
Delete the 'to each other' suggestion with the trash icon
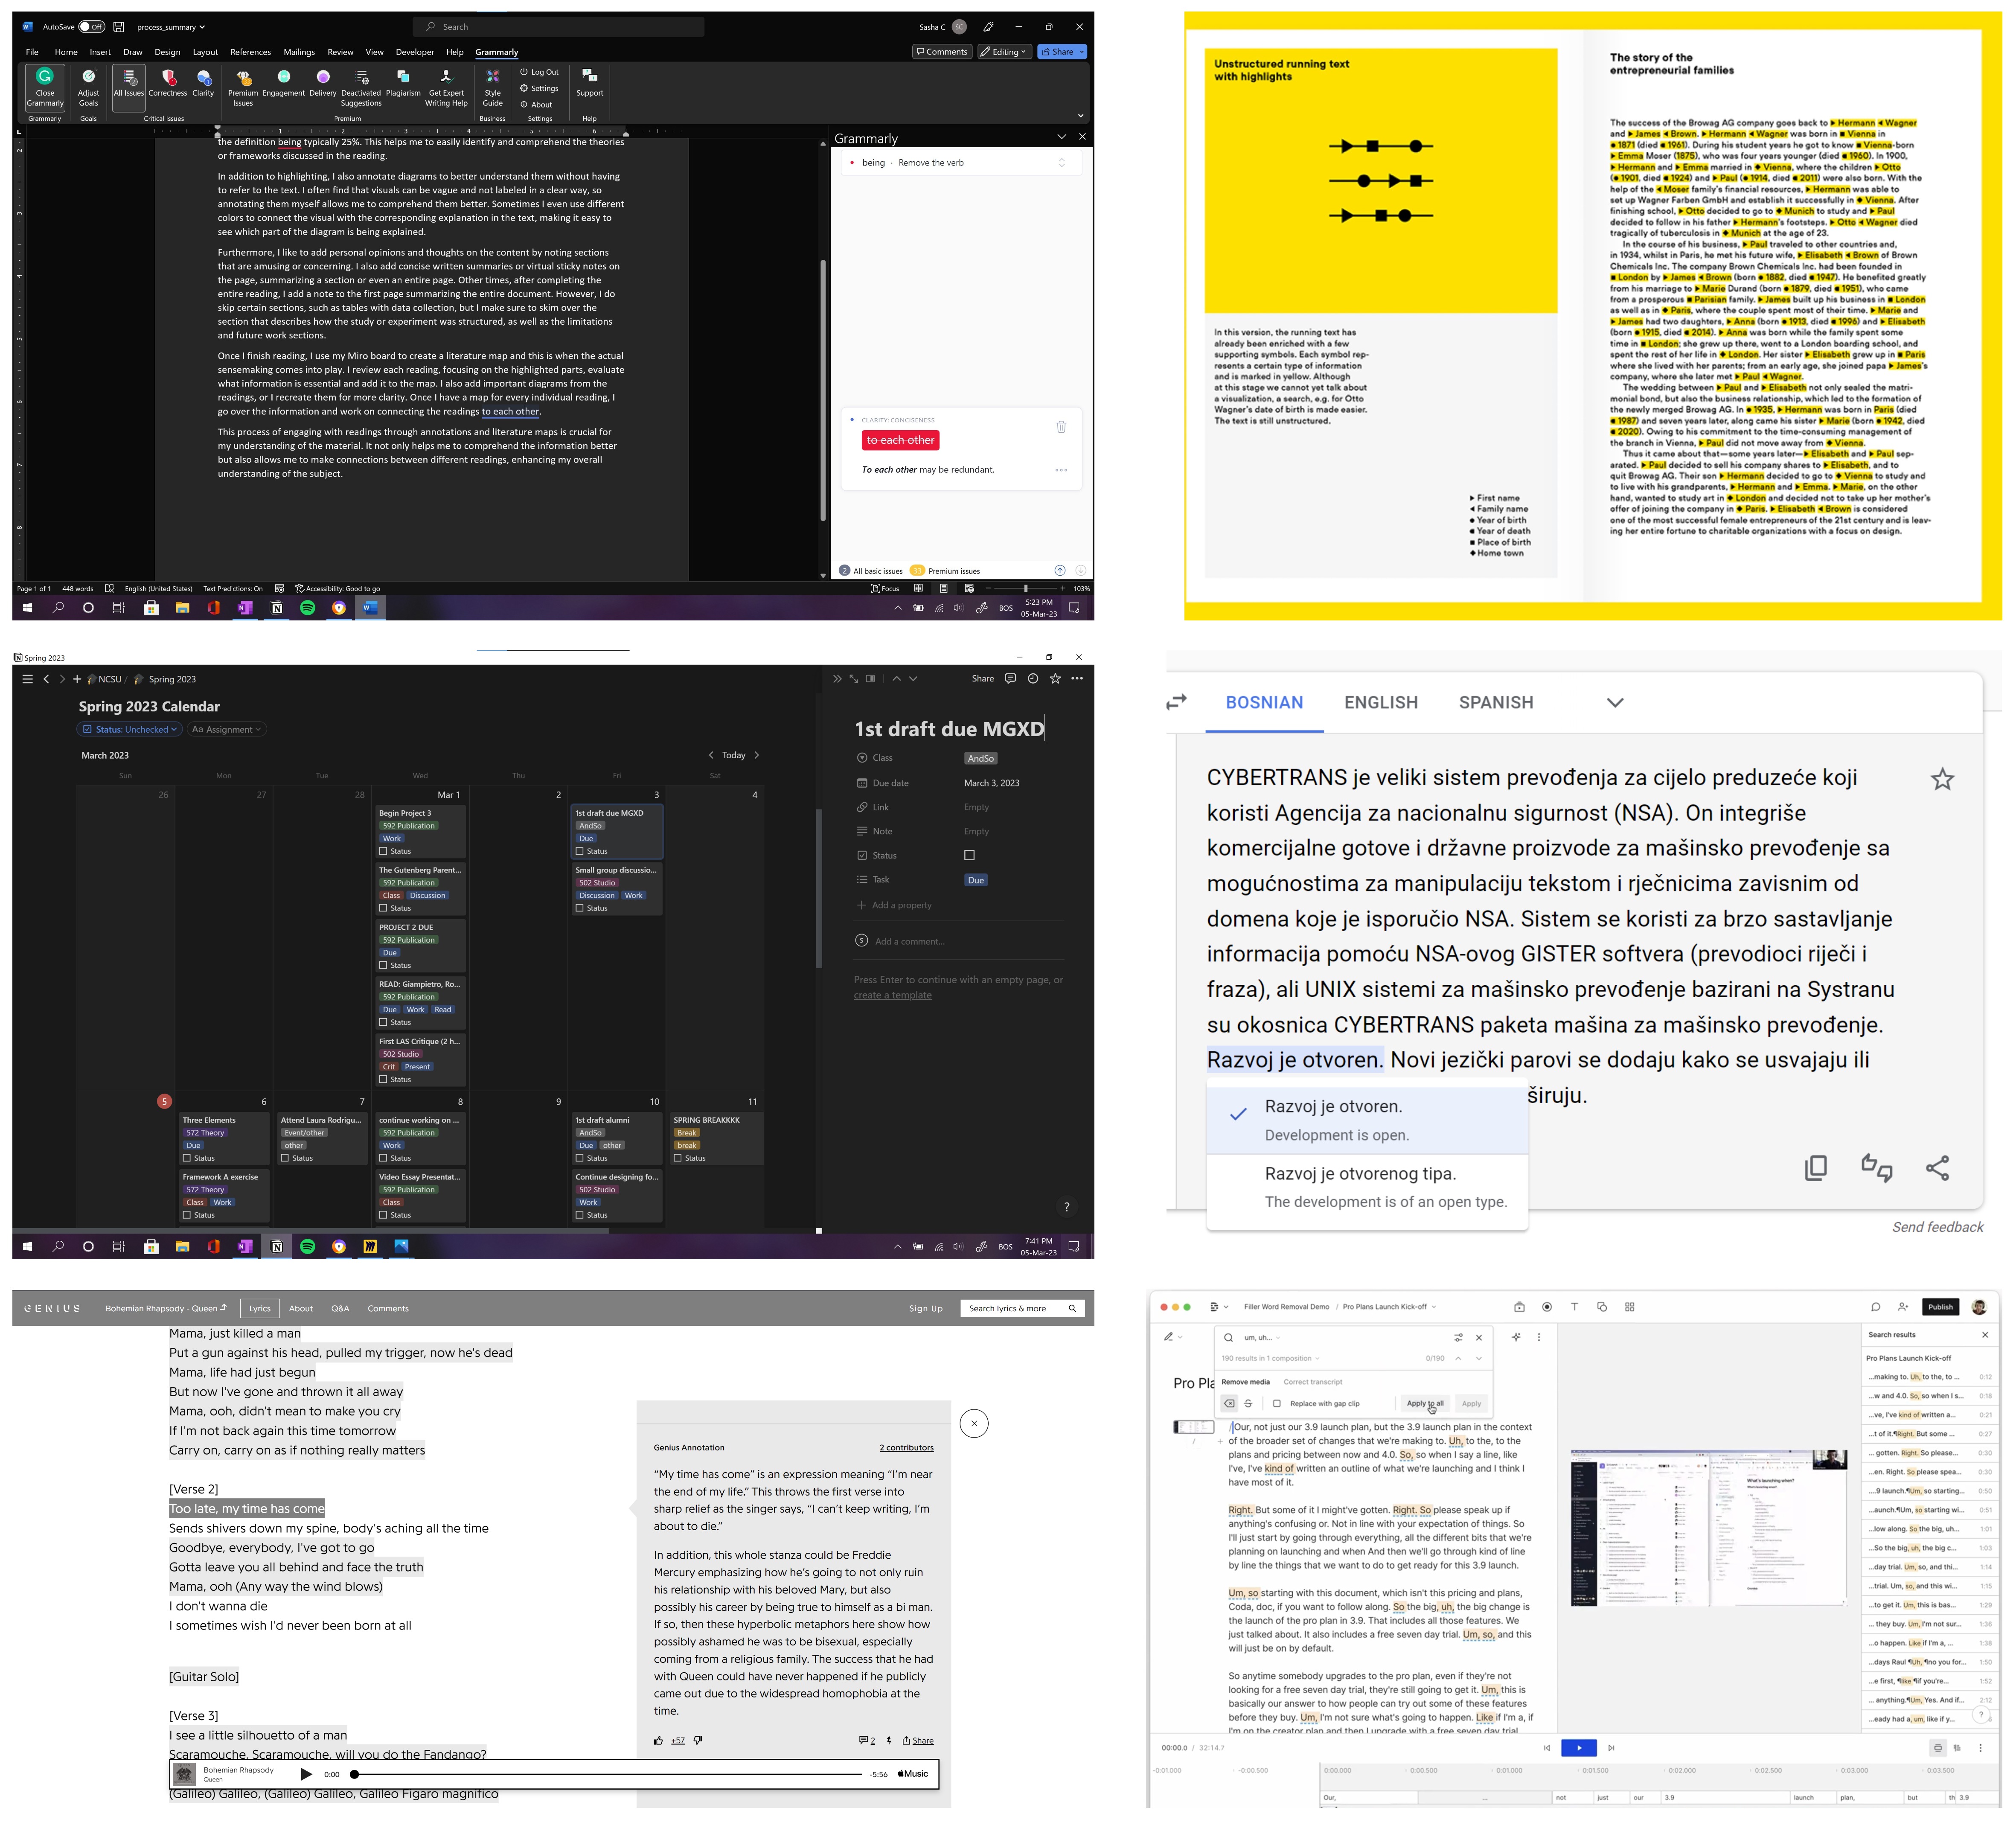pyautogui.click(x=1061, y=427)
